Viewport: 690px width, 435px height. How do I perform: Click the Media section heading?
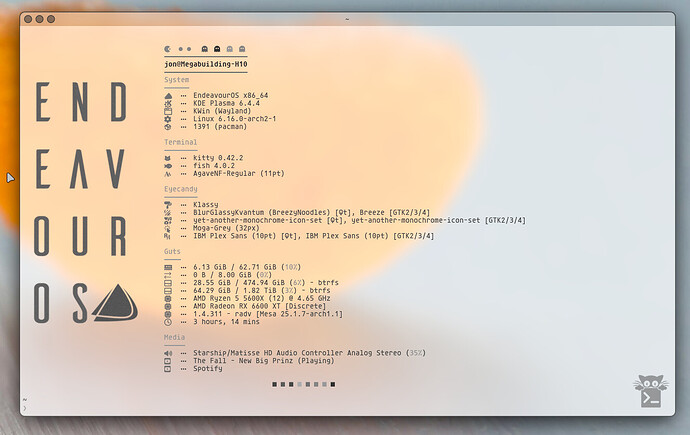click(174, 337)
